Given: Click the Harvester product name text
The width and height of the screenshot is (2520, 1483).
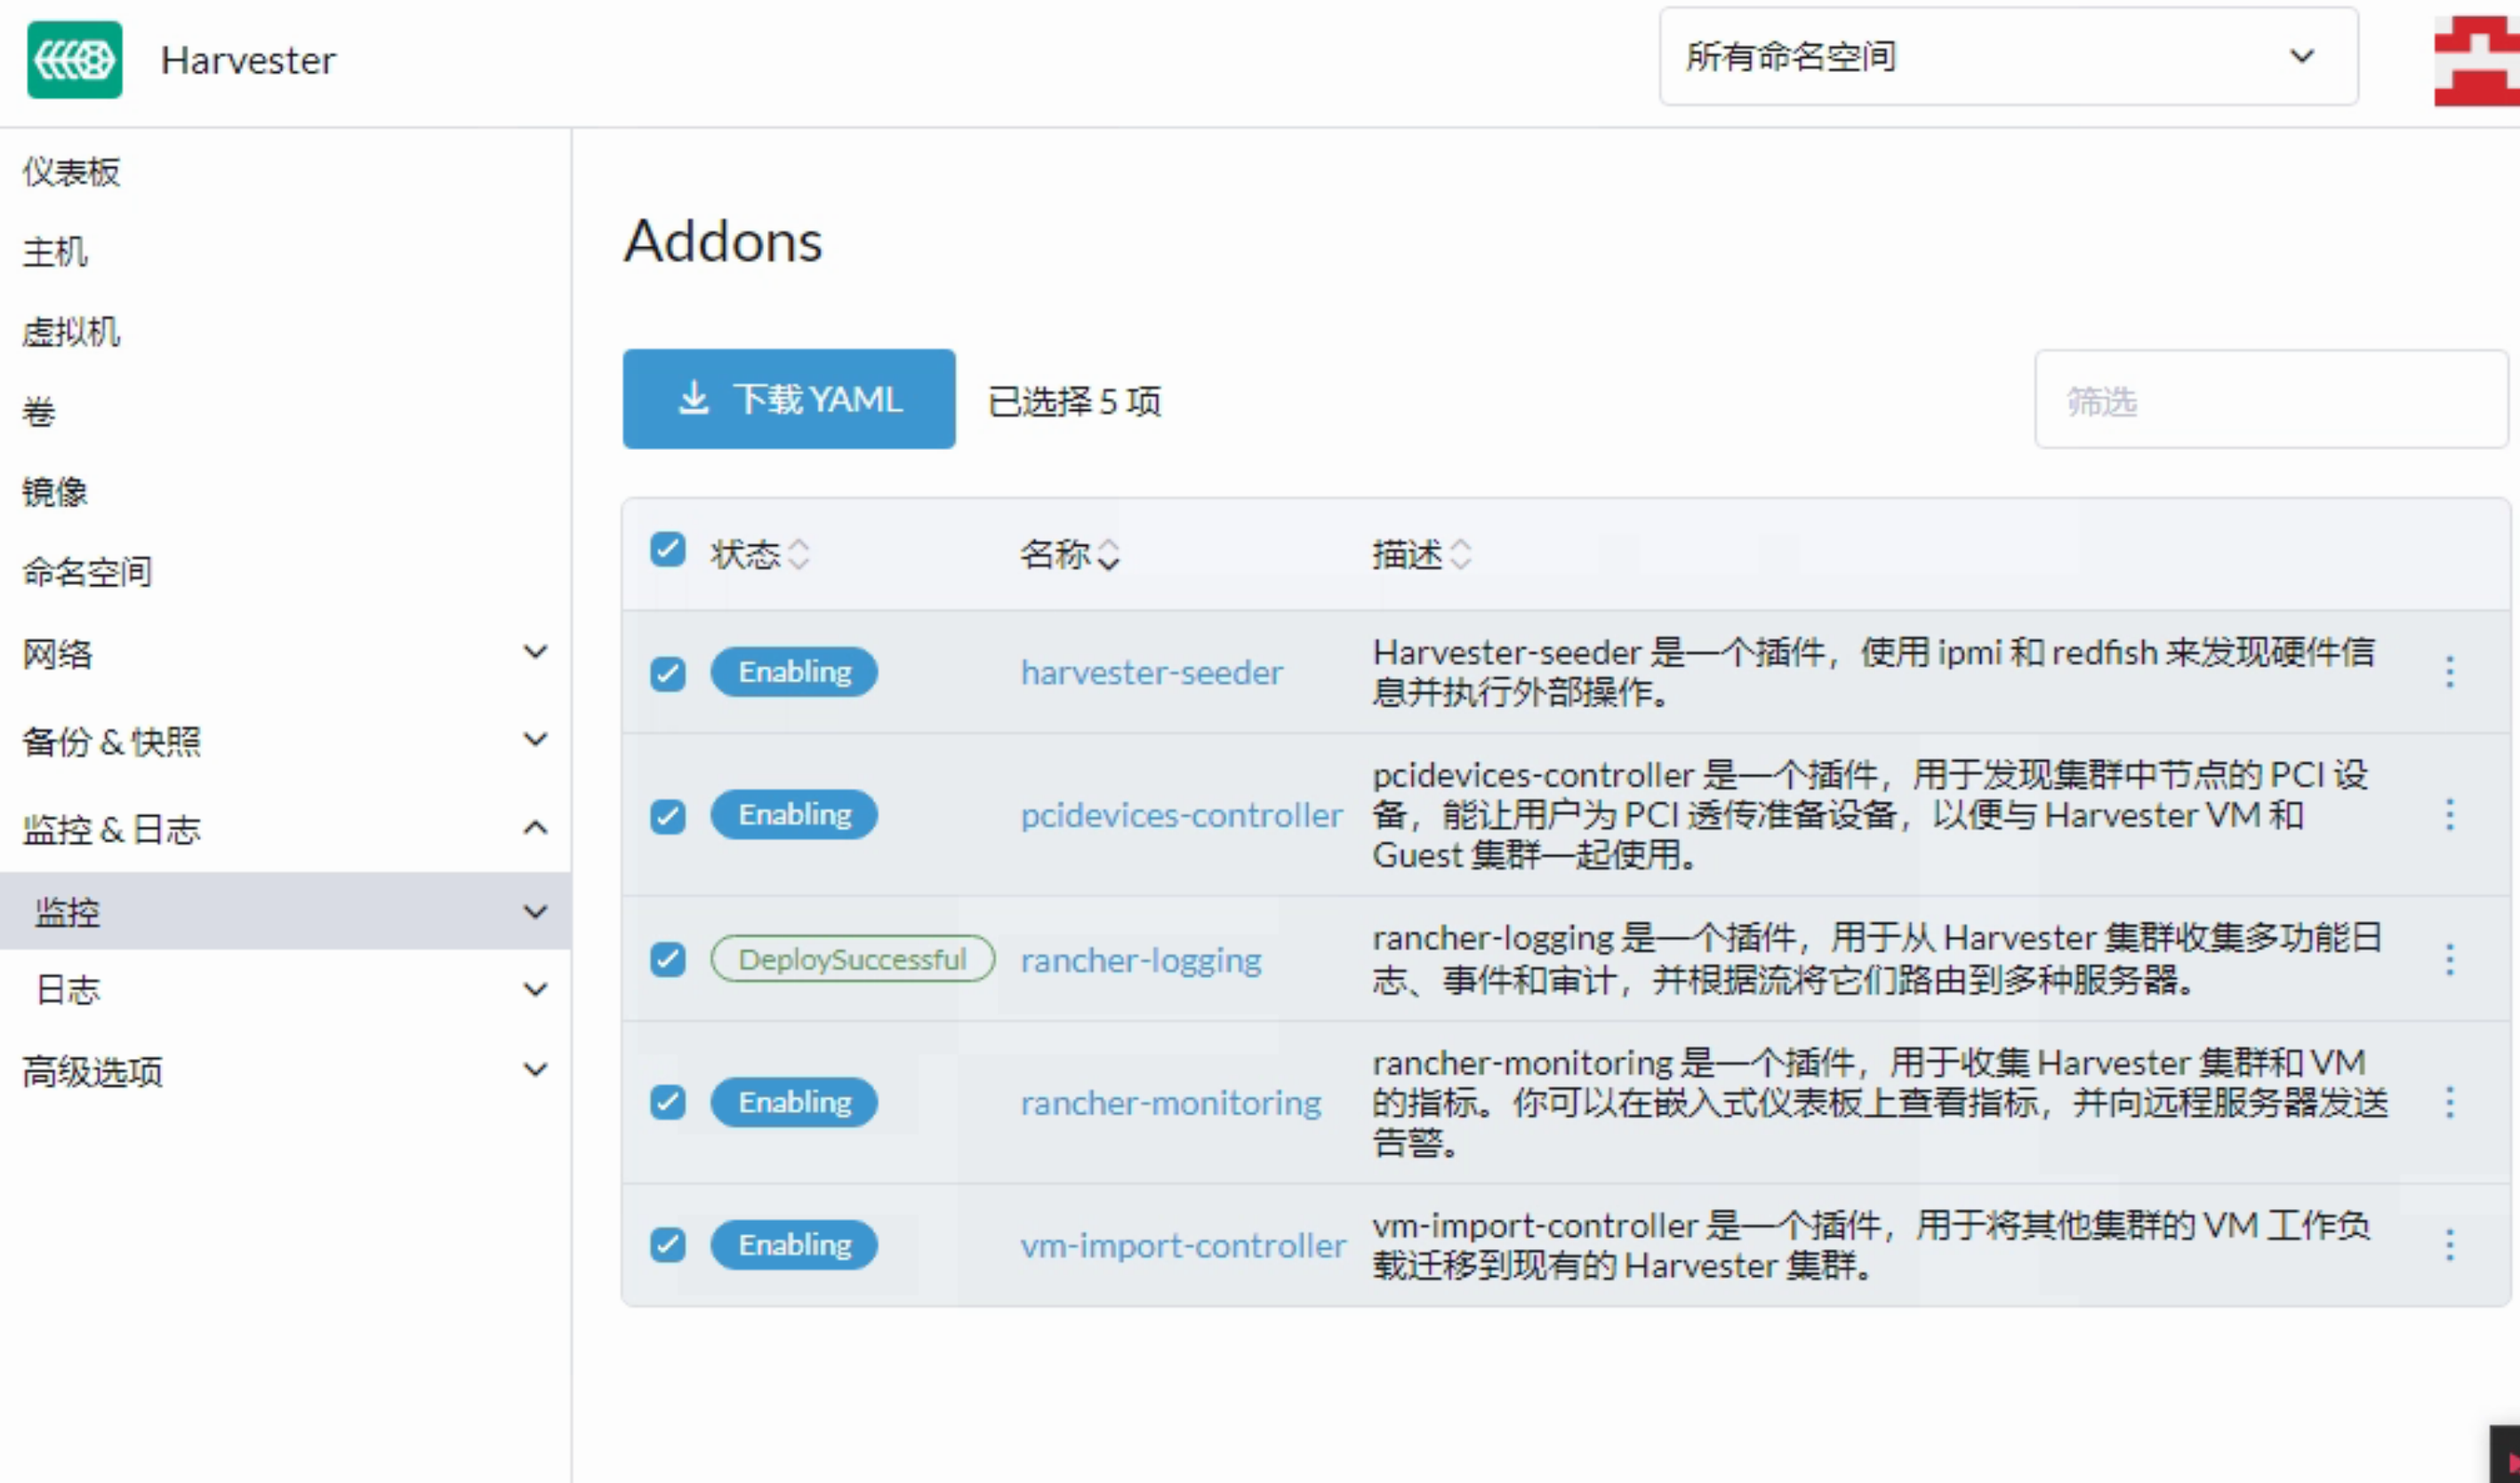Looking at the screenshot, I should click(248, 60).
